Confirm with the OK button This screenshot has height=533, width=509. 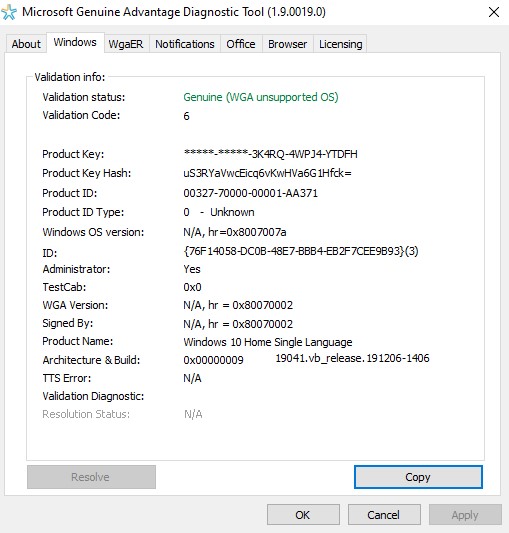303,515
